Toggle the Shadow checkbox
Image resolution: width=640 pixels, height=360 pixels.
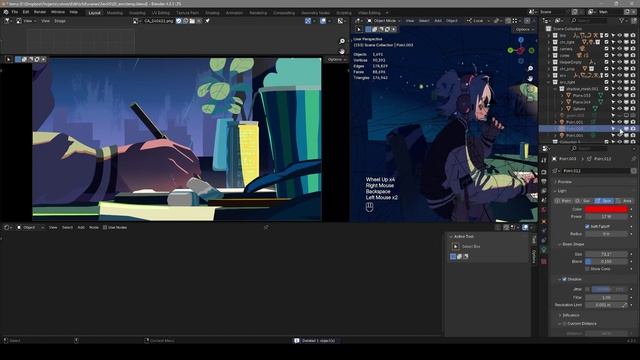tap(564, 279)
